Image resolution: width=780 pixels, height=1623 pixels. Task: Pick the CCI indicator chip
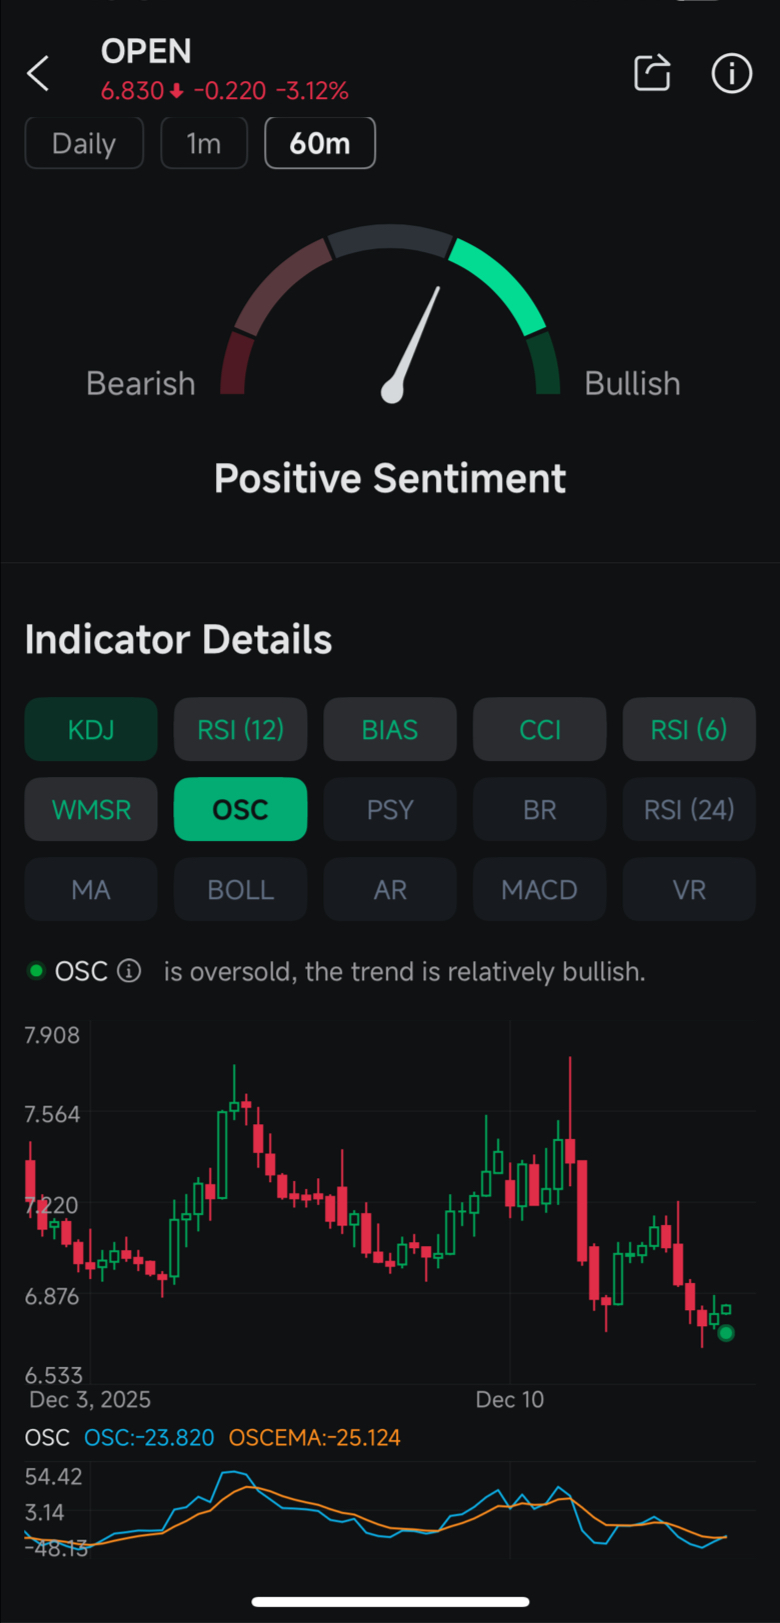[x=540, y=729]
